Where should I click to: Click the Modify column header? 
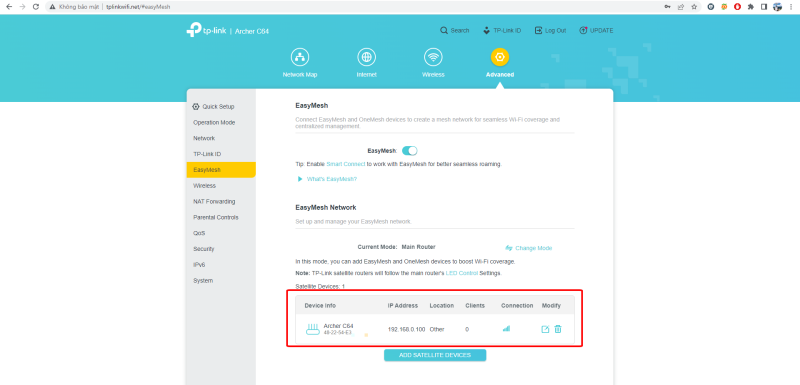point(551,305)
